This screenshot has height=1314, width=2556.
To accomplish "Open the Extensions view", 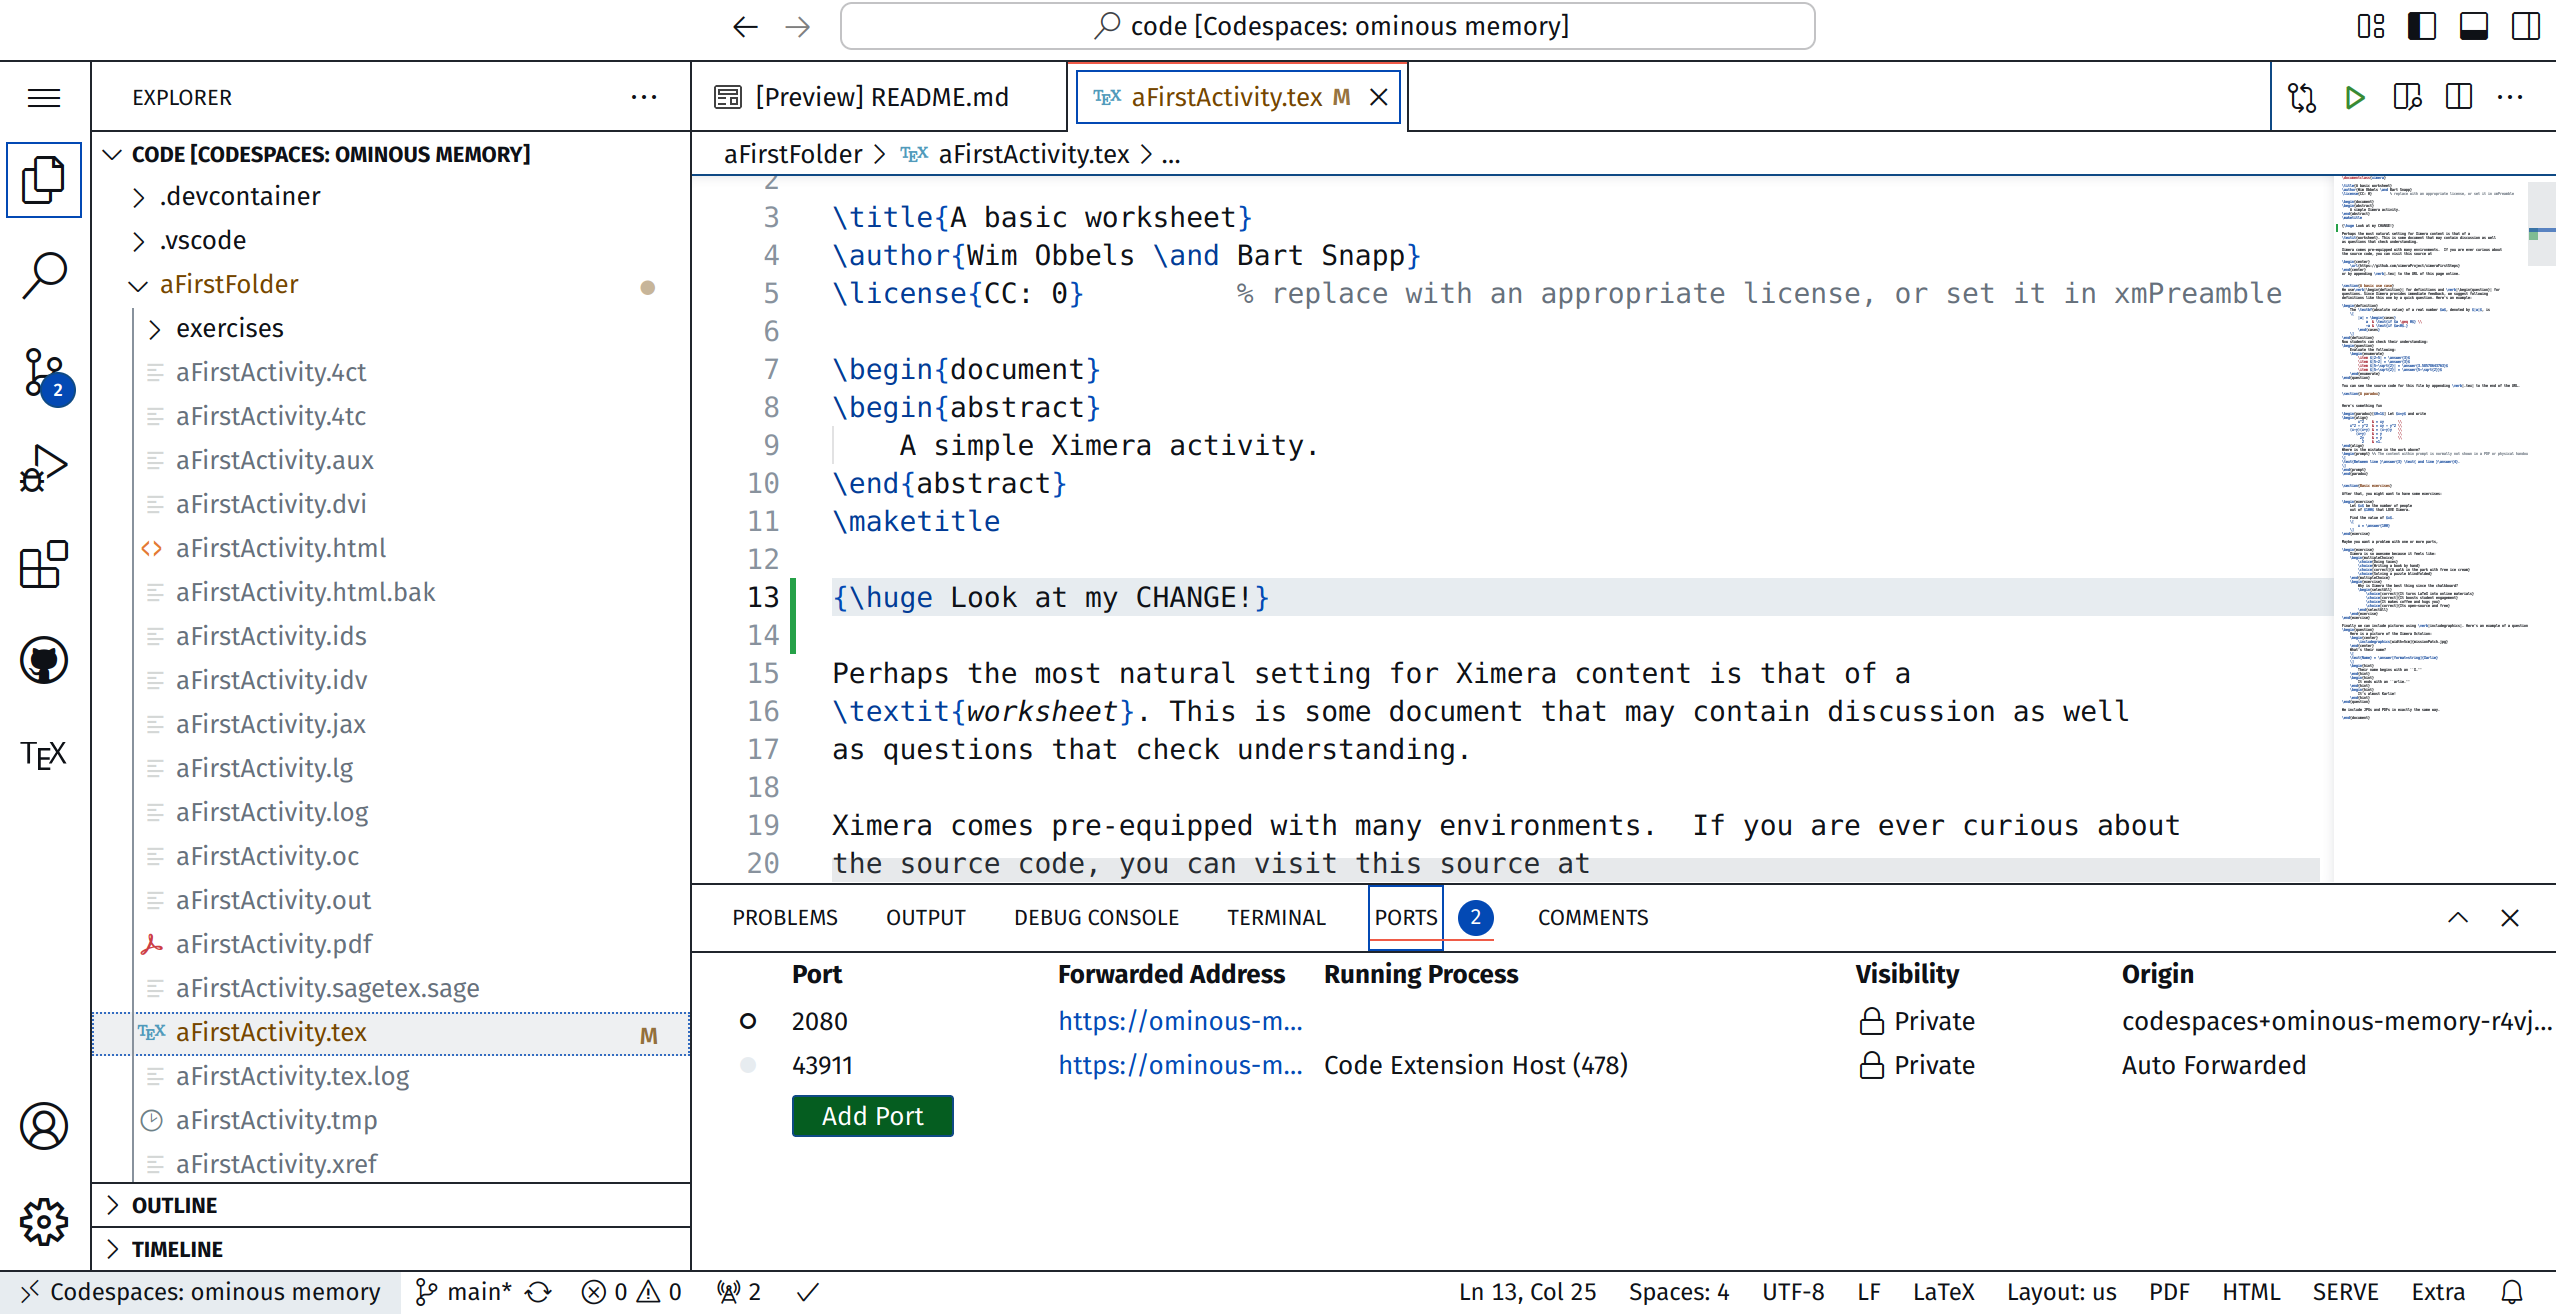I will click(43, 565).
